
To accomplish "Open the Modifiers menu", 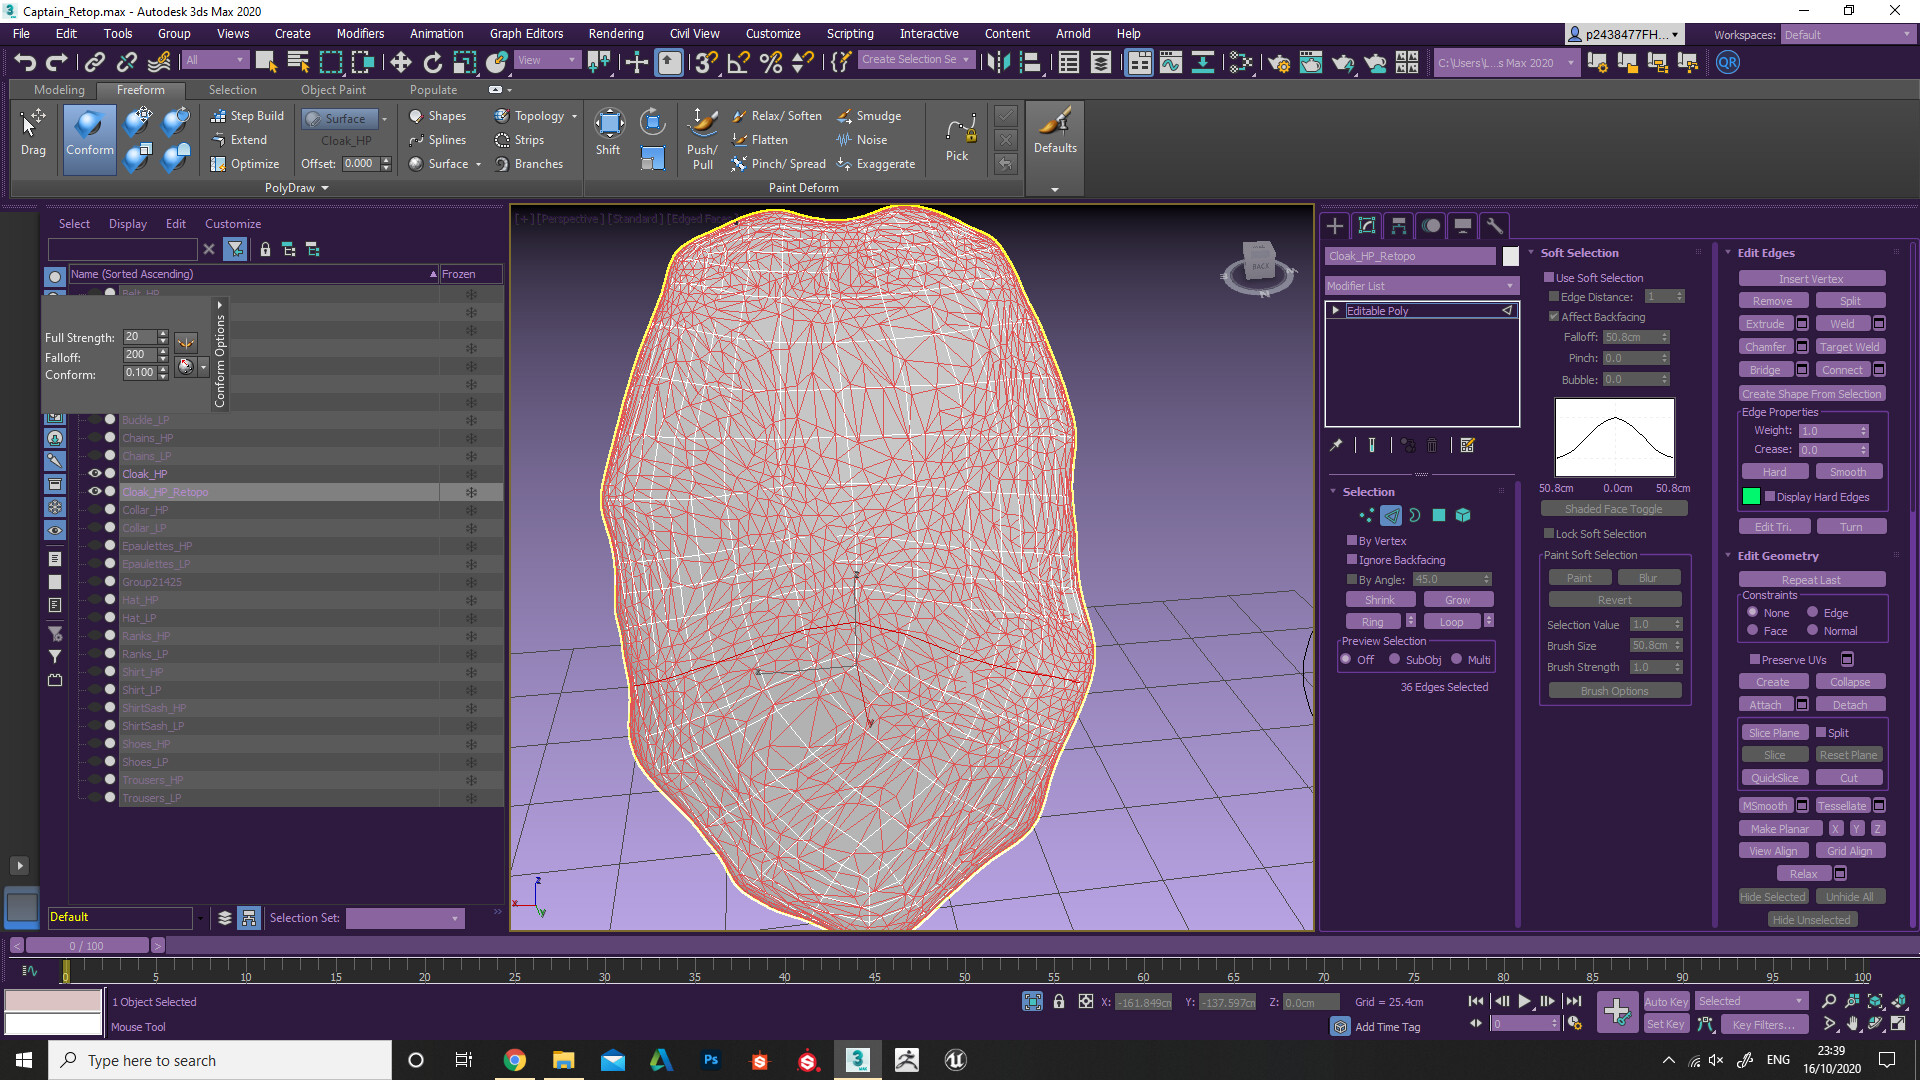I will [360, 33].
